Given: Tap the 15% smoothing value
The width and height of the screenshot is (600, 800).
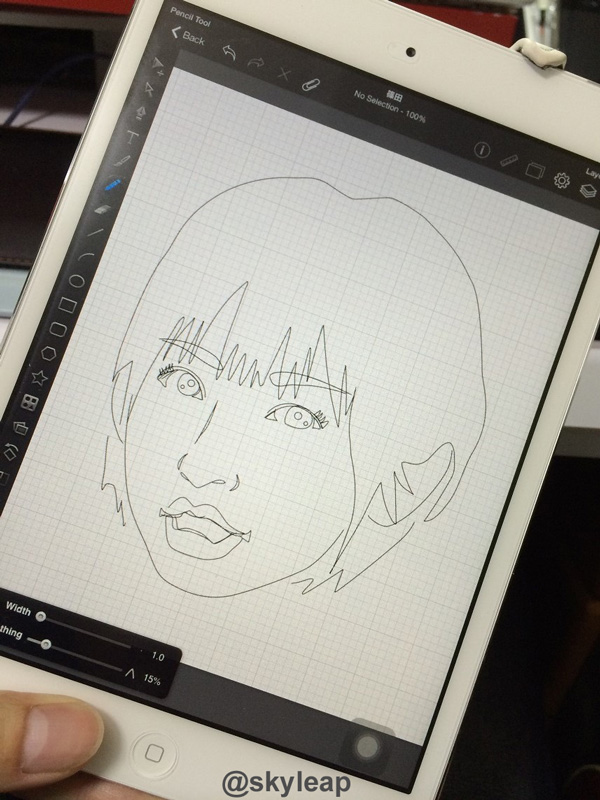Looking at the screenshot, I should (152, 680).
